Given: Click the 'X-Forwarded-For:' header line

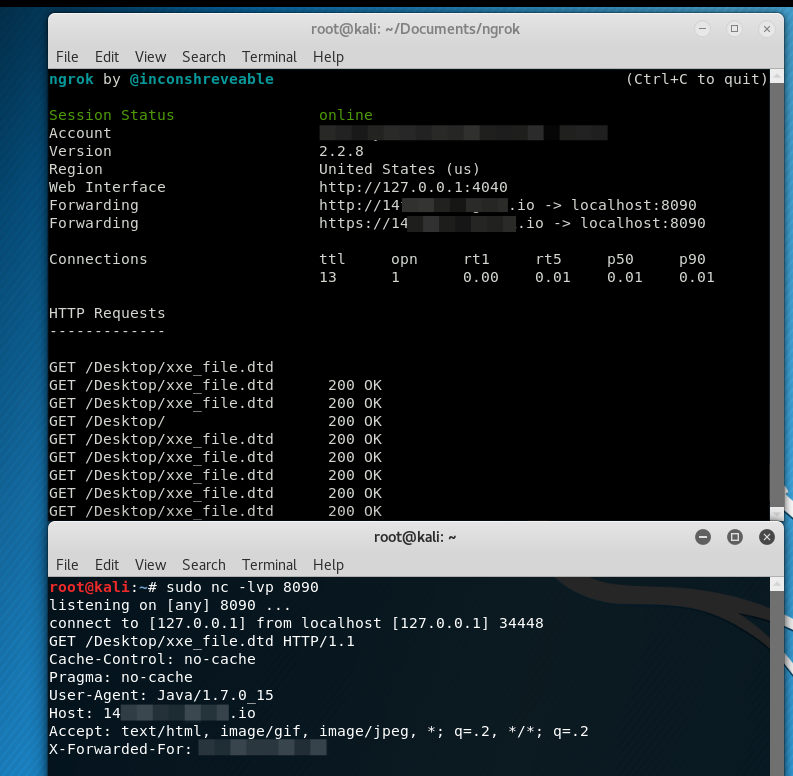Looking at the screenshot, I should pyautogui.click(x=188, y=749).
